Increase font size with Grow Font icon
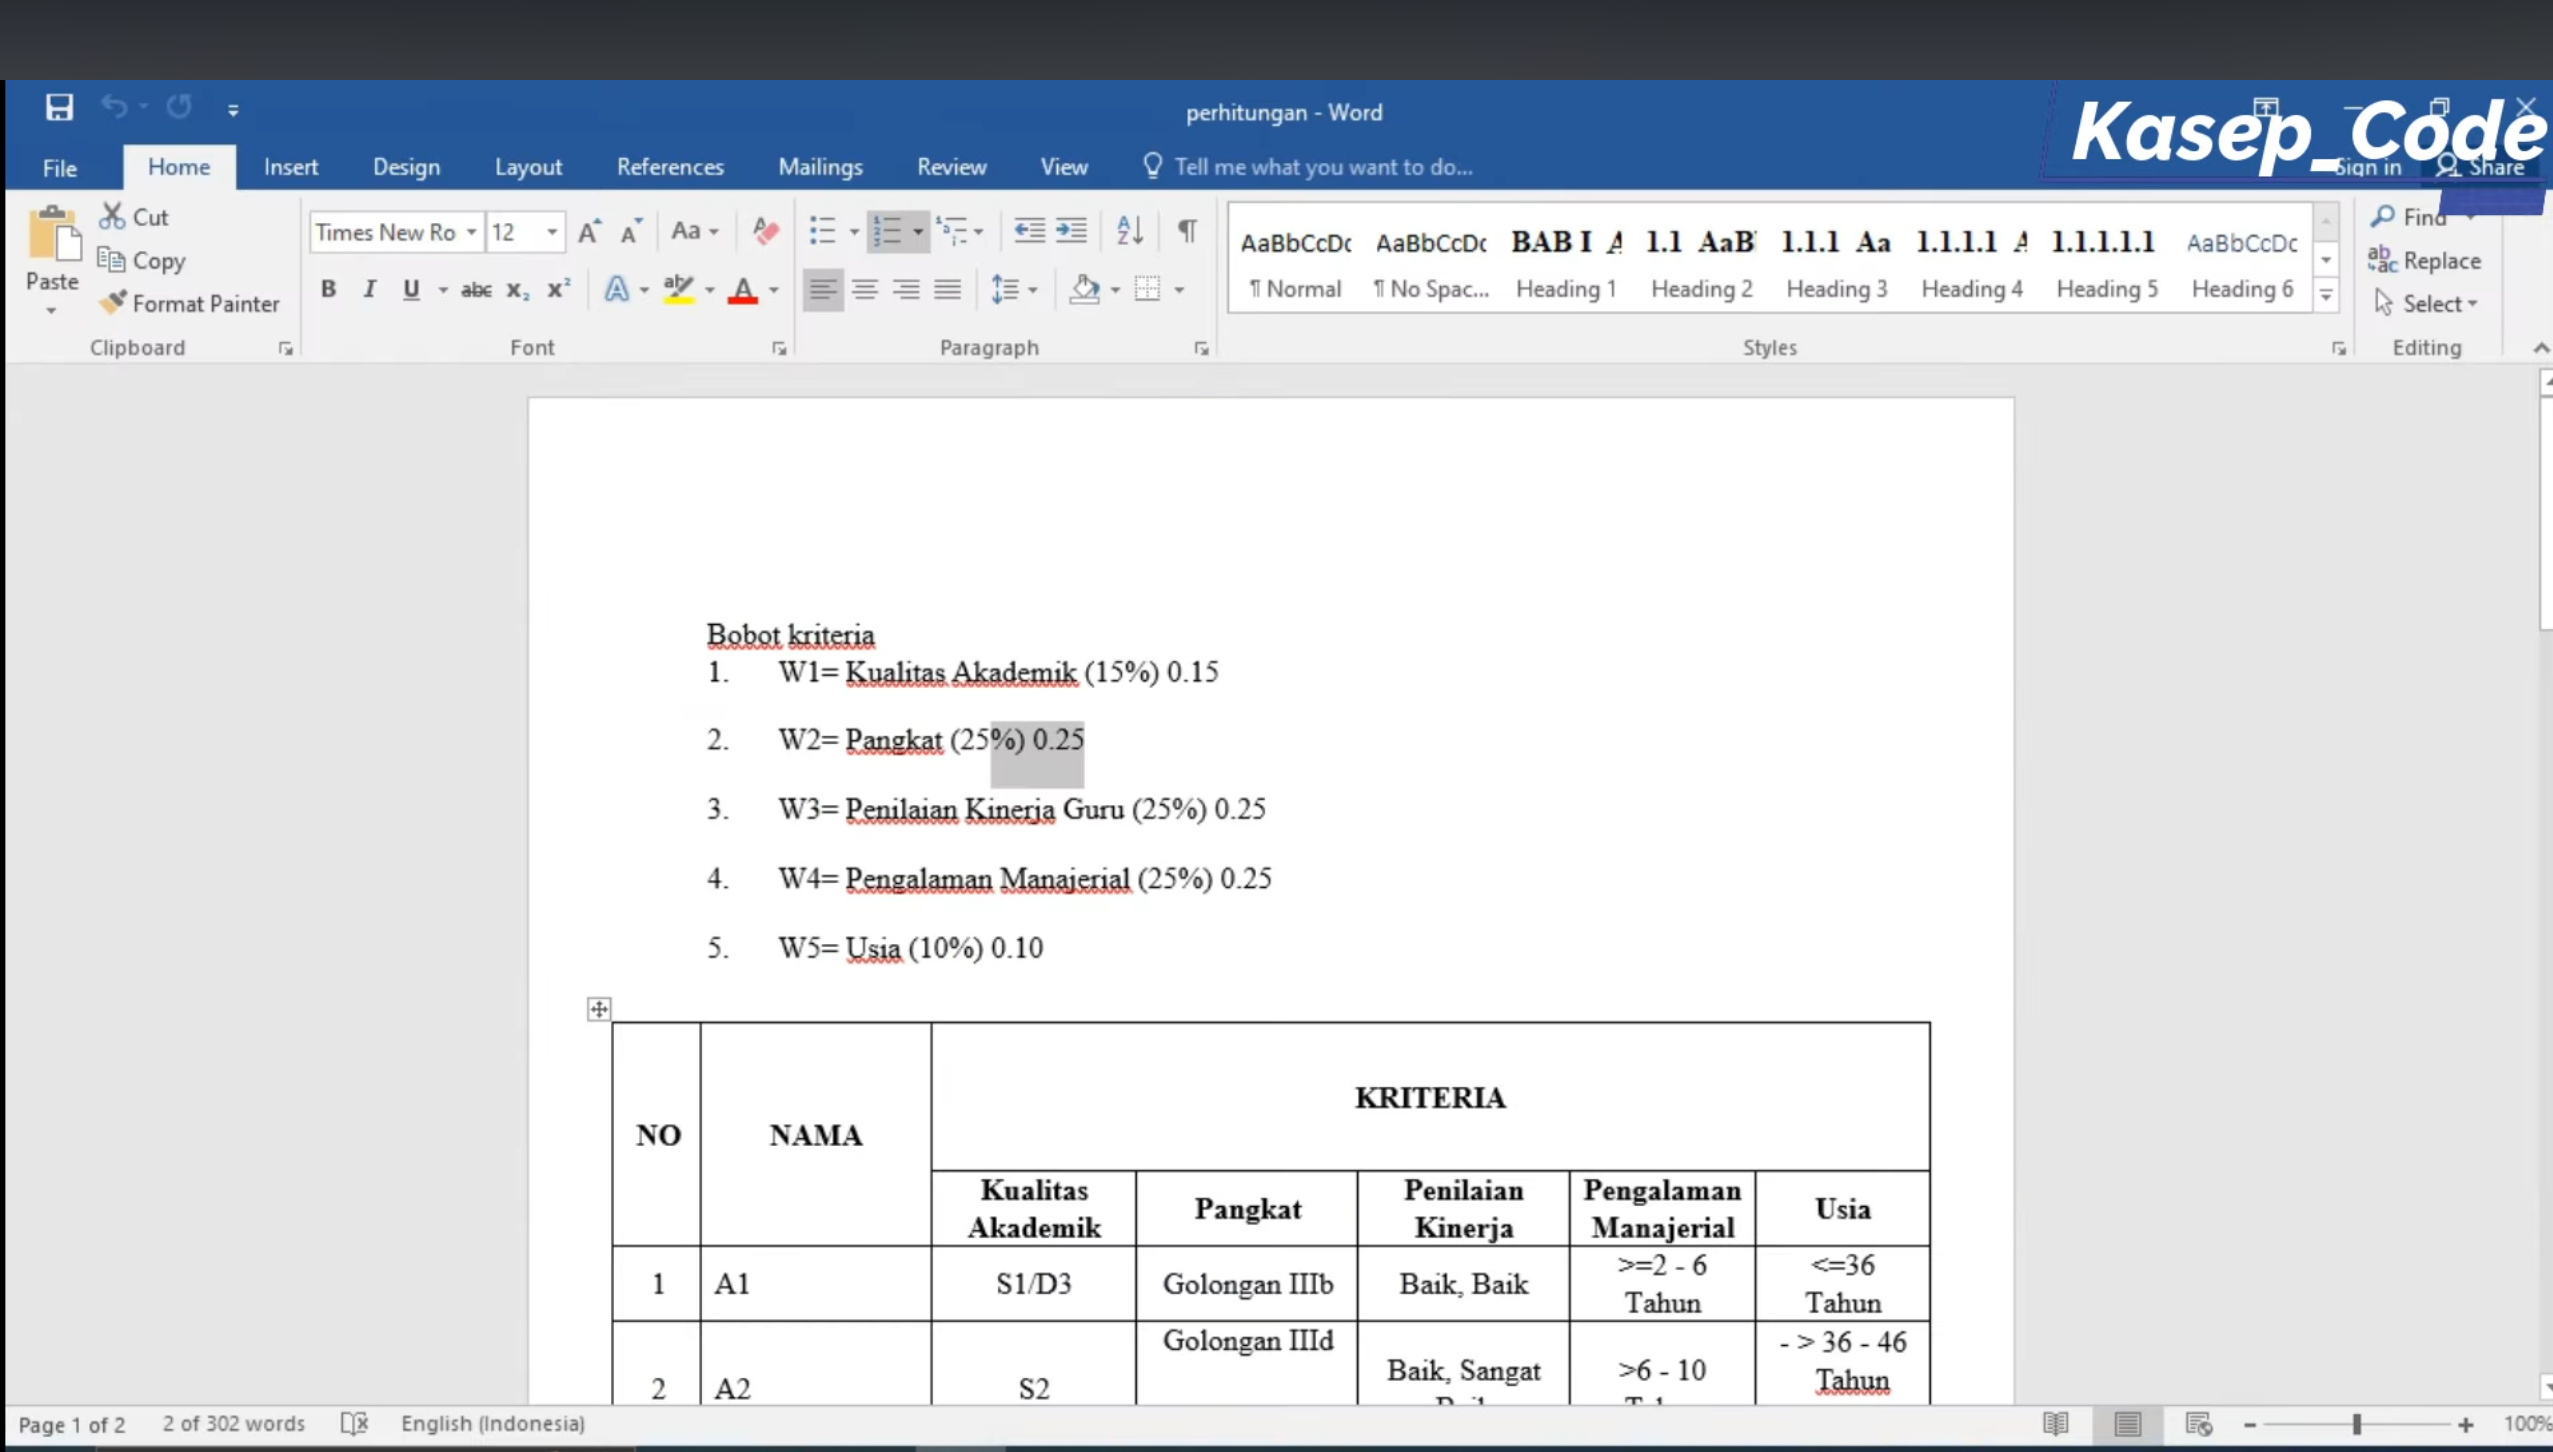Viewport: 2553px width, 1452px height. [x=589, y=231]
